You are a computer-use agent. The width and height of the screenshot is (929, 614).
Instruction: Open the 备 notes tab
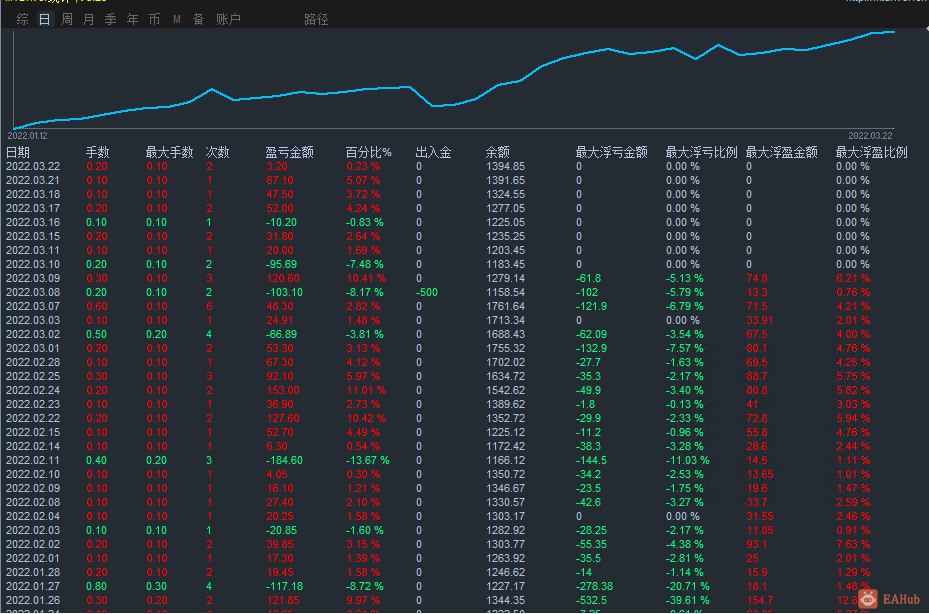tap(198, 20)
